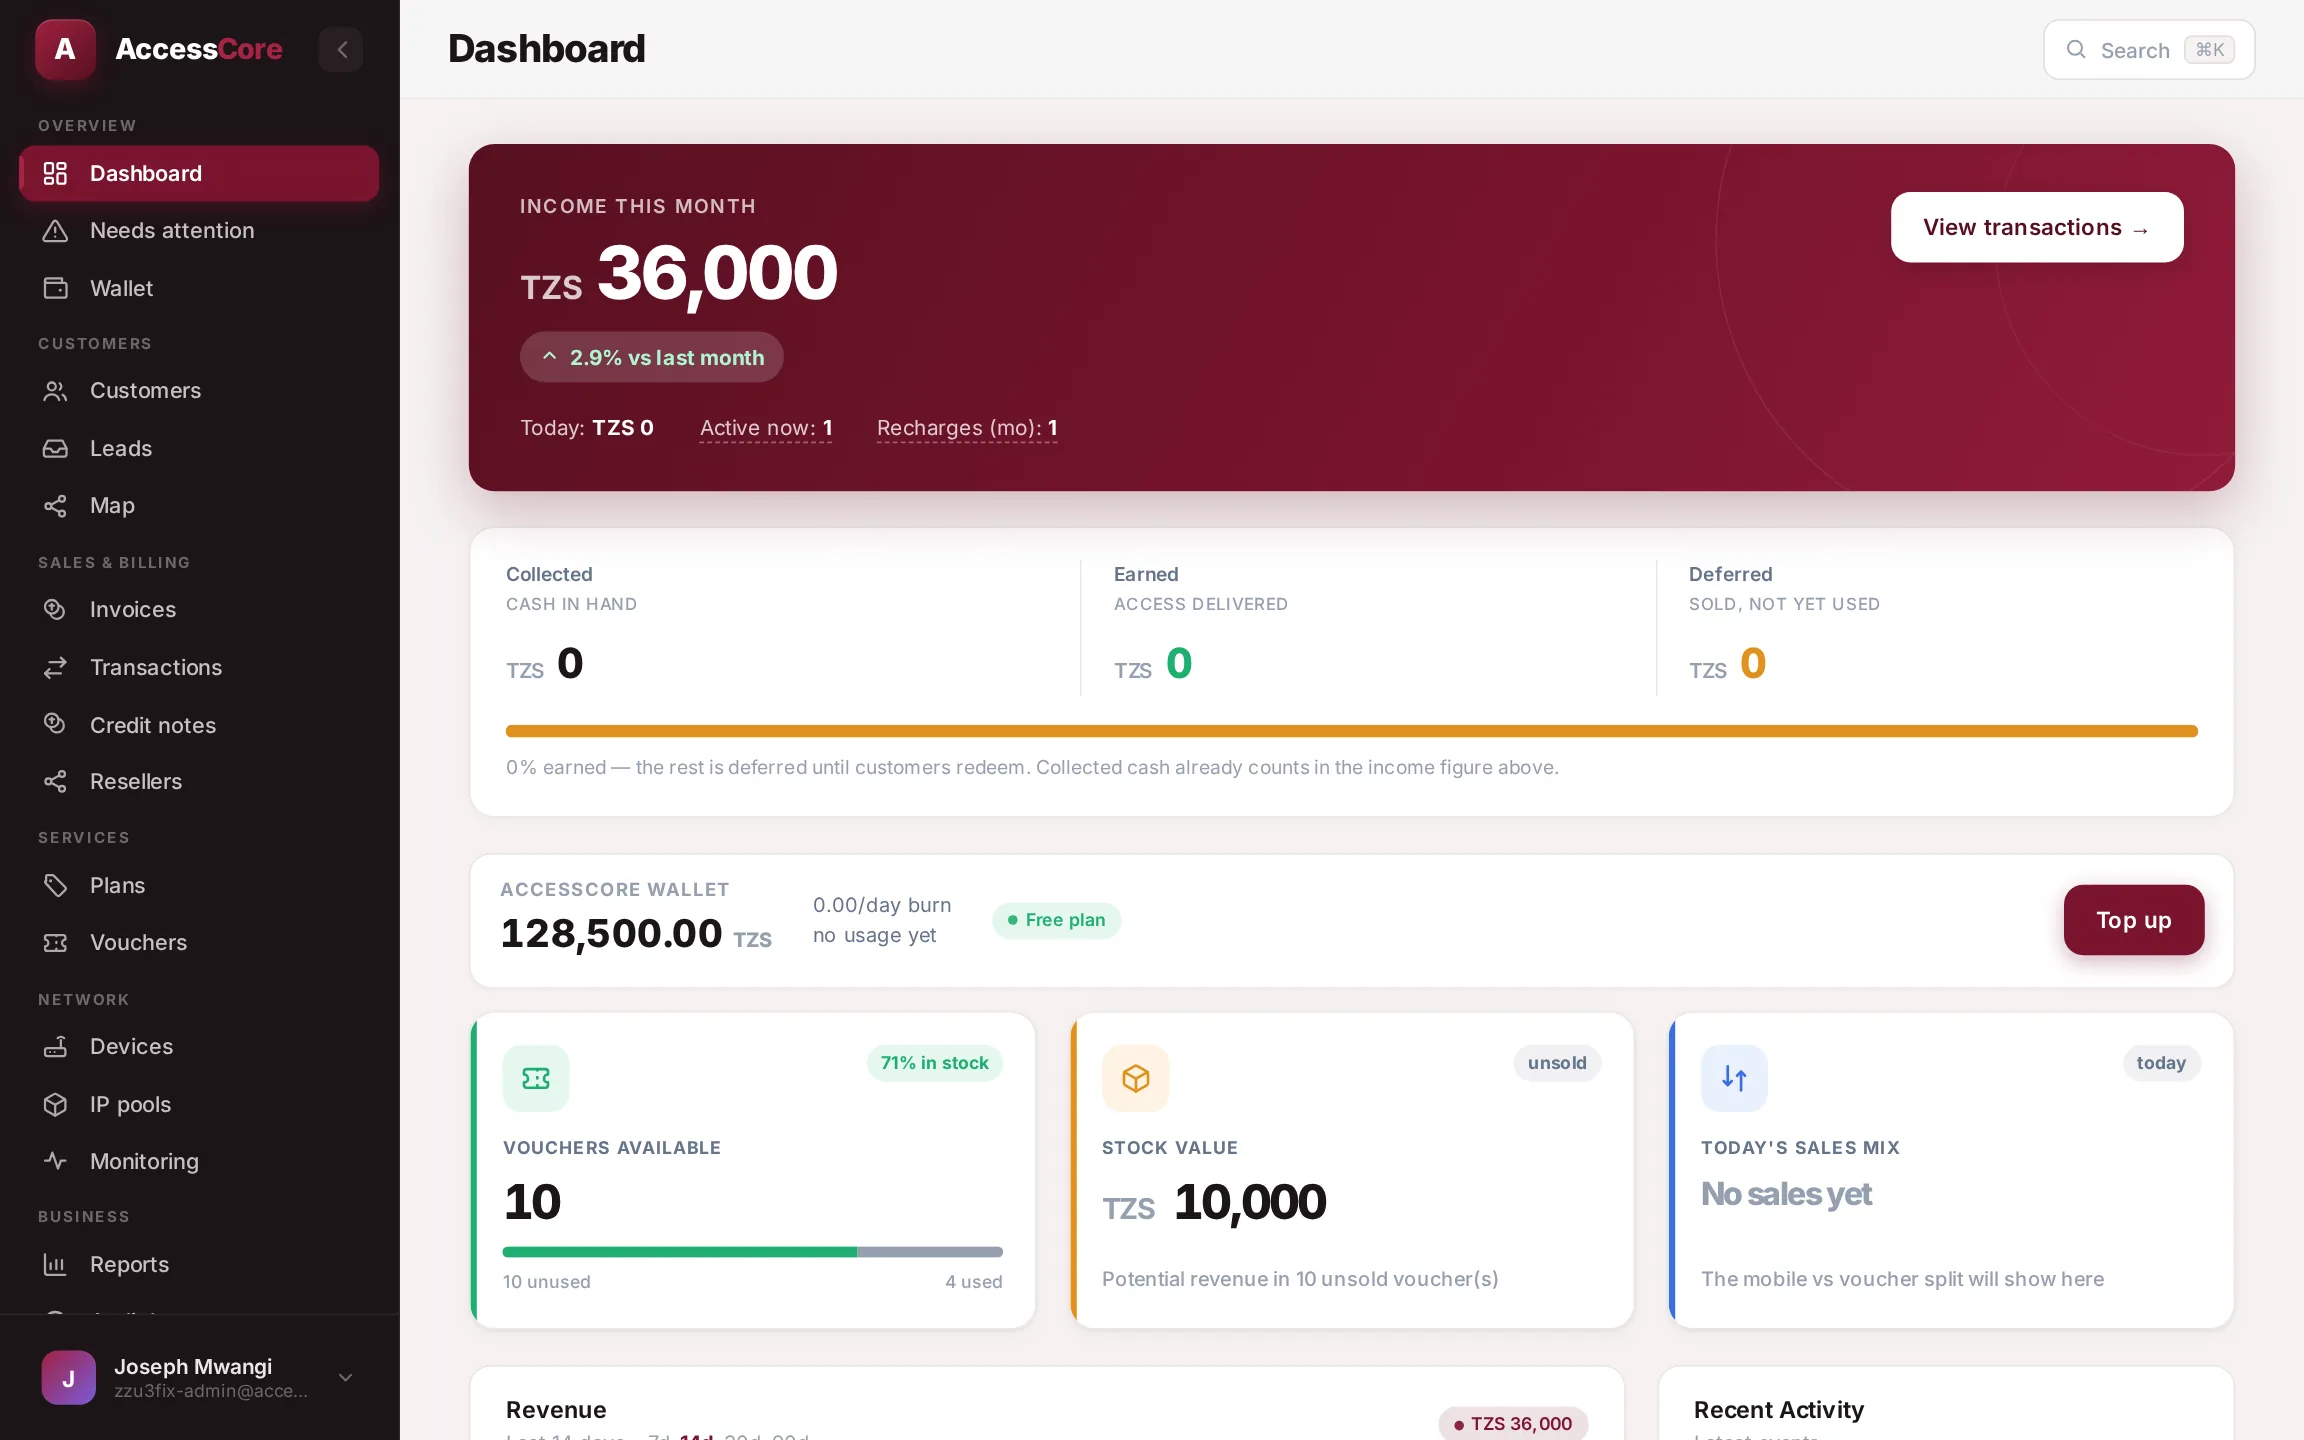Viewport: 2304px width, 1440px height.
Task: Click the Today: TZS 0 text
Action: [x=587, y=428]
